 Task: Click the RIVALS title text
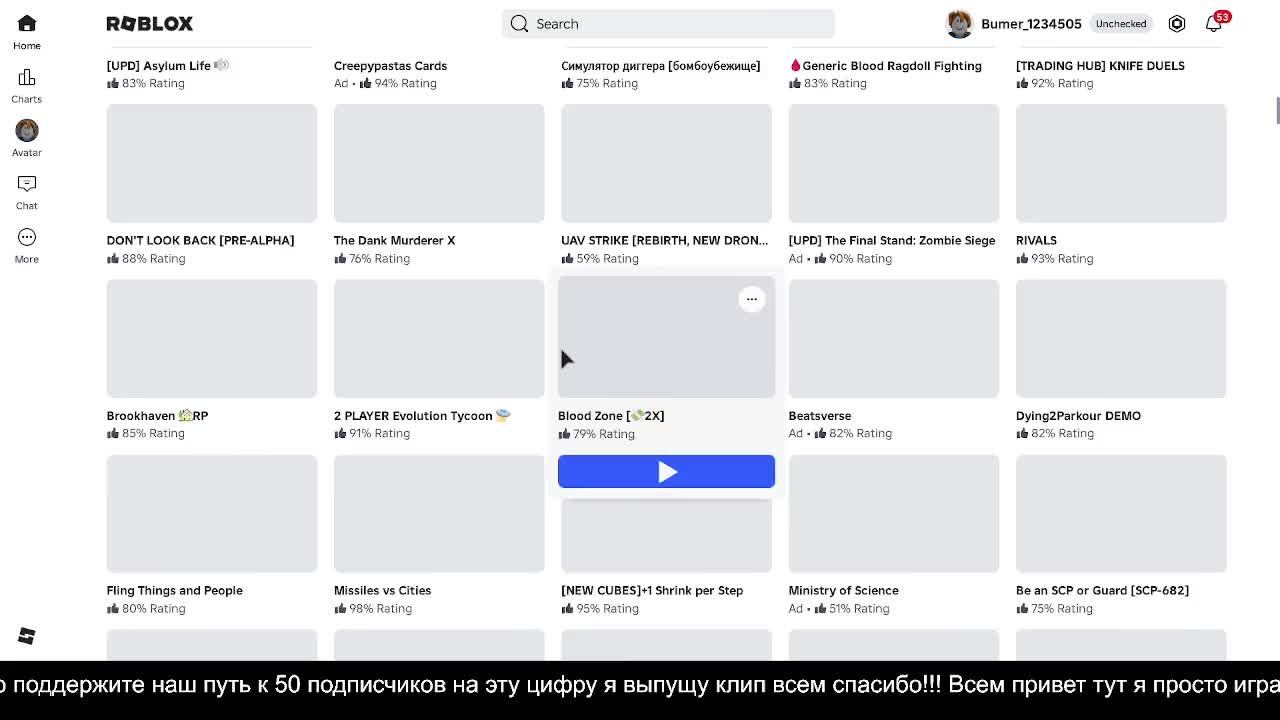point(1036,241)
